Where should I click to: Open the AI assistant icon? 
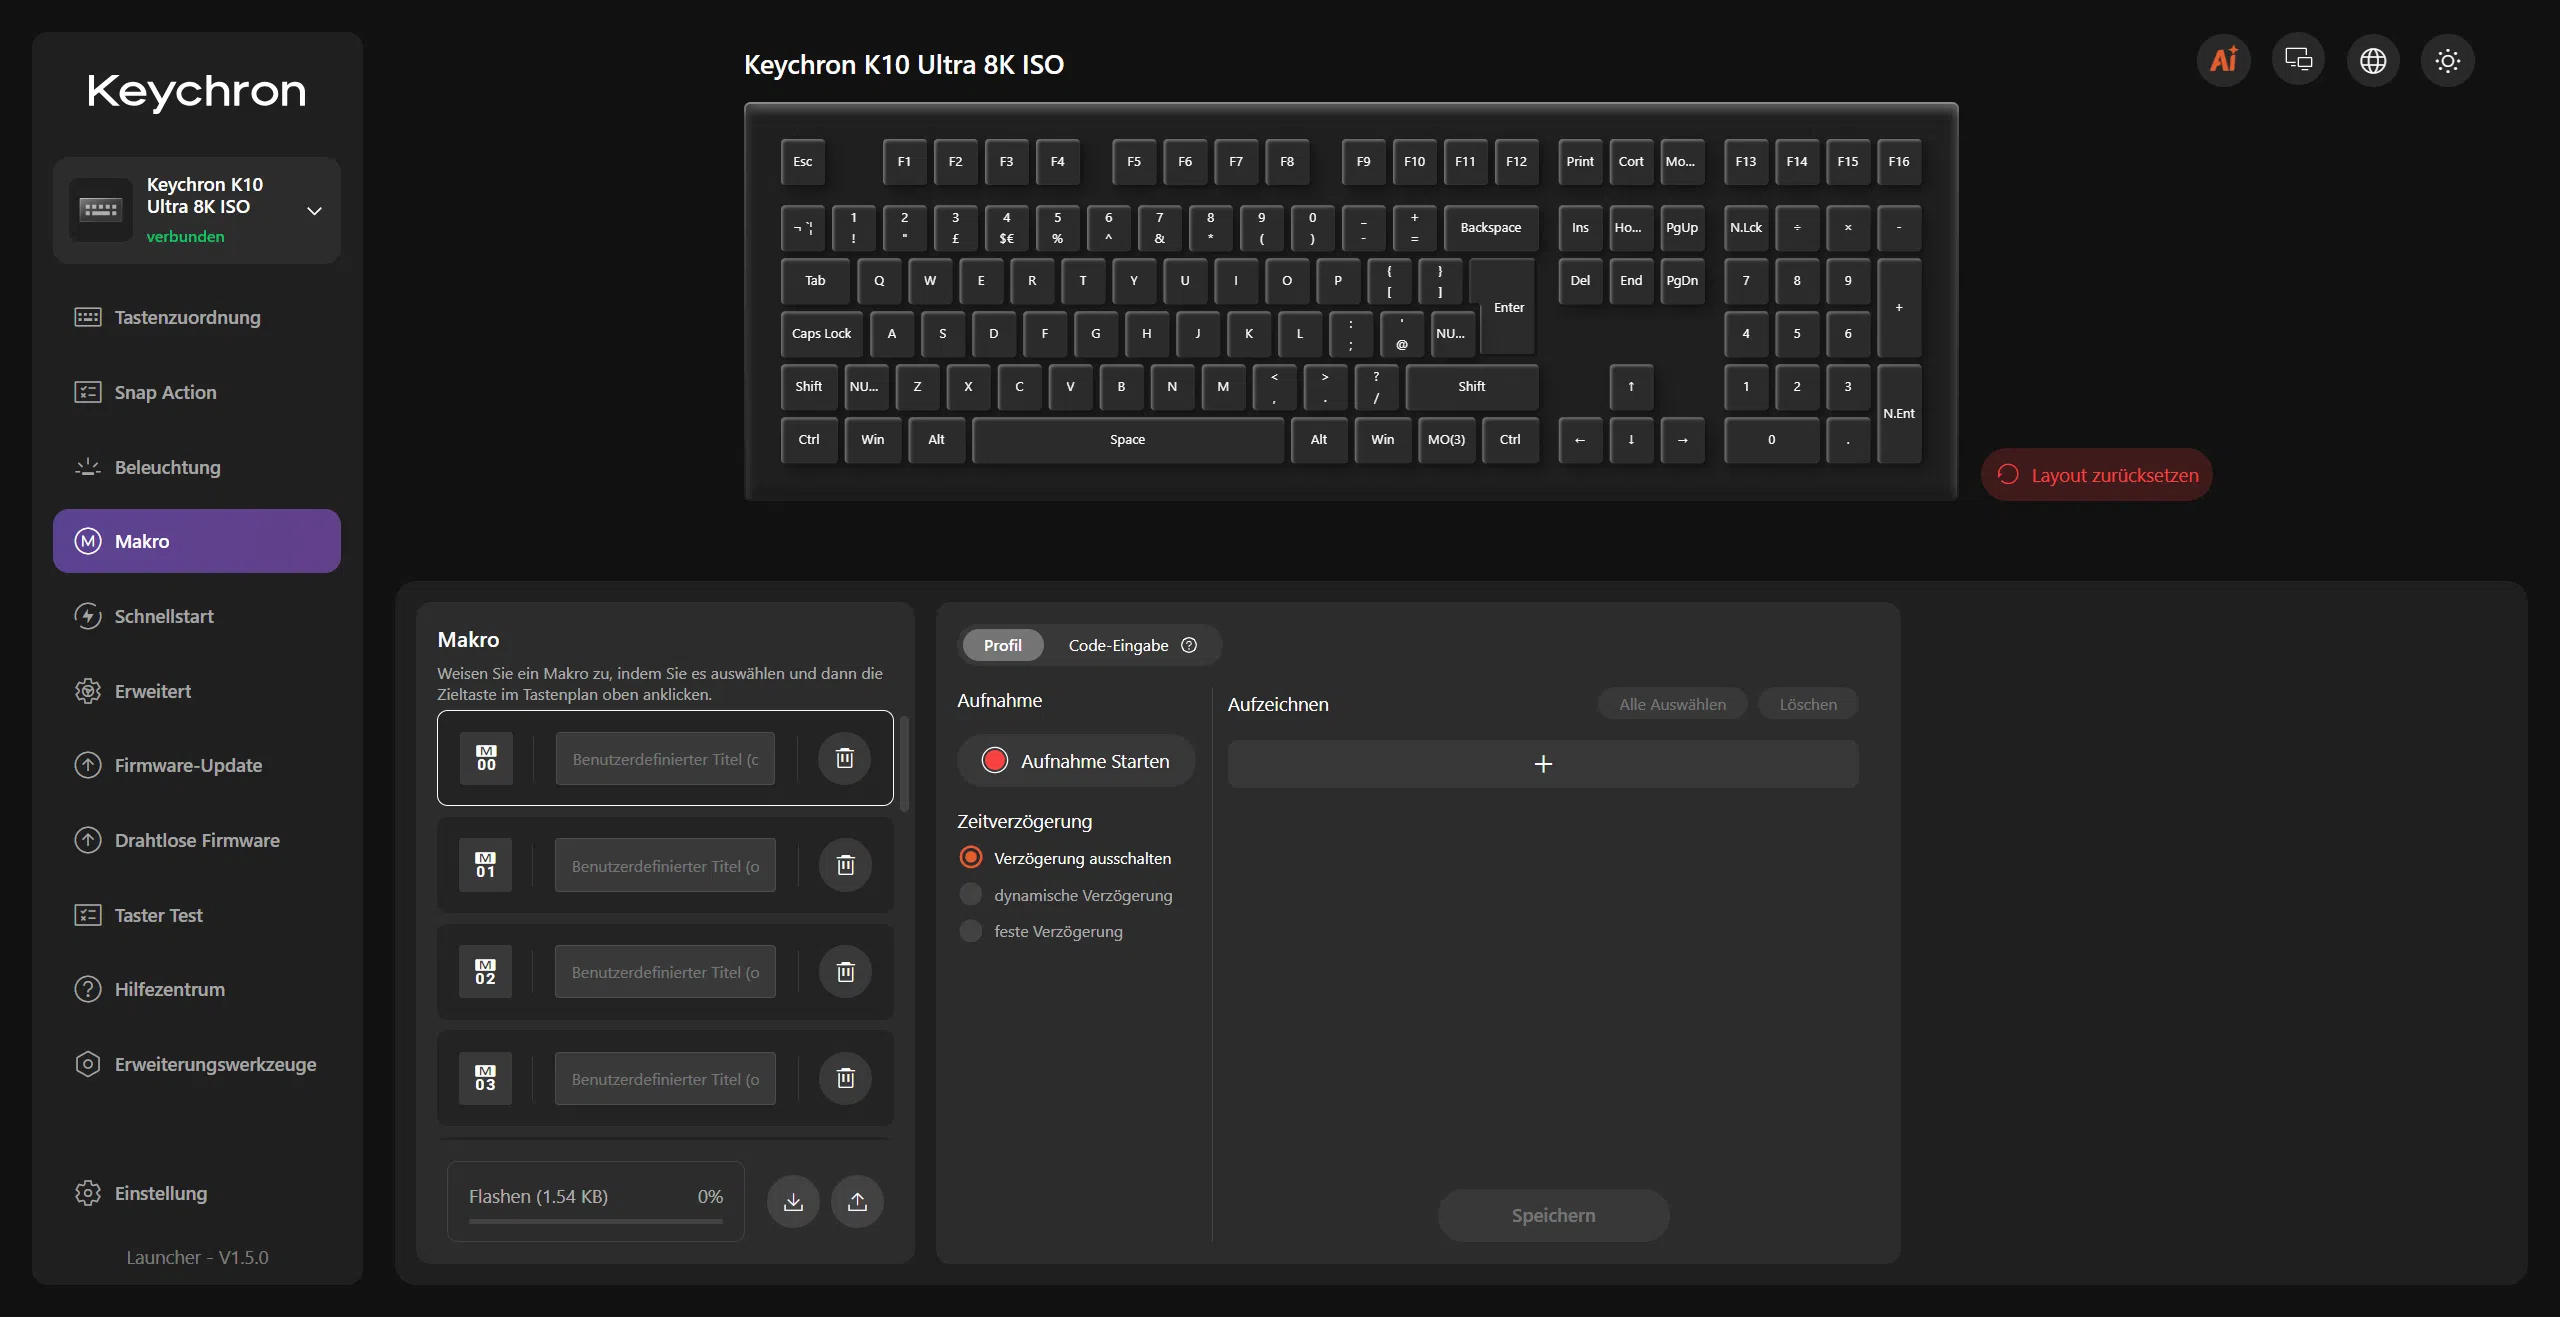(2223, 61)
